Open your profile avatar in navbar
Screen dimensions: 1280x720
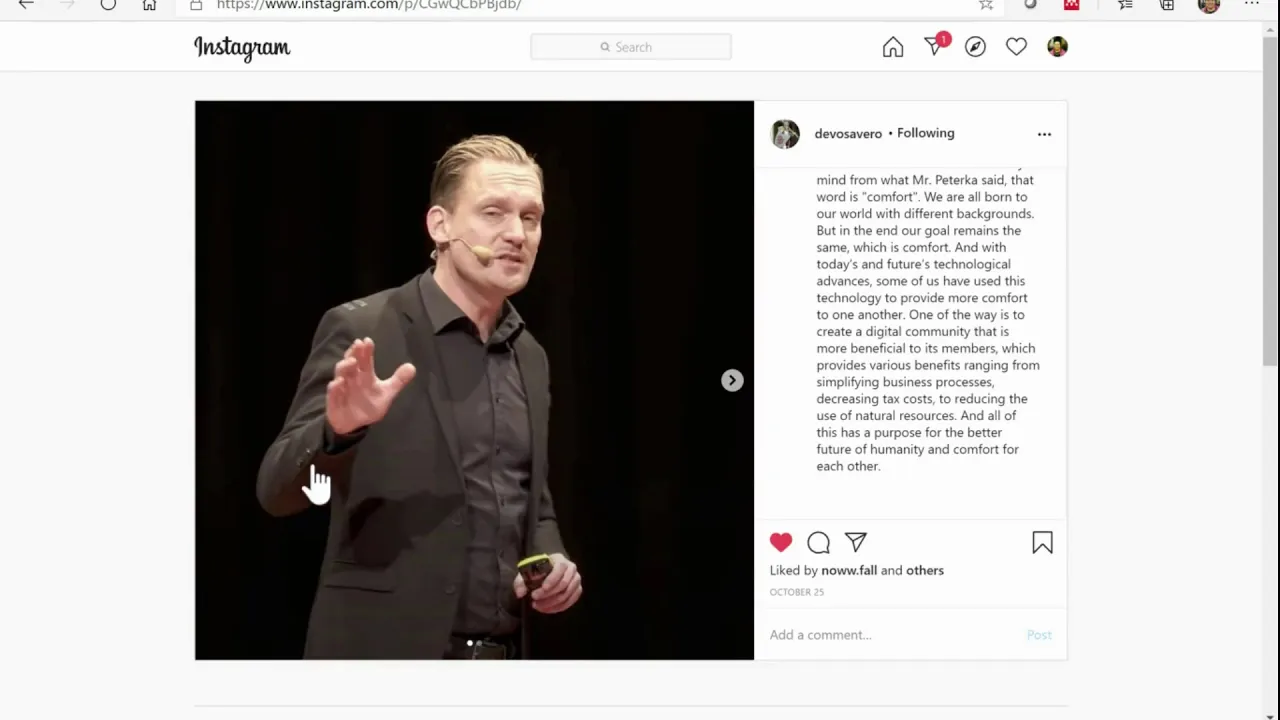click(x=1057, y=47)
